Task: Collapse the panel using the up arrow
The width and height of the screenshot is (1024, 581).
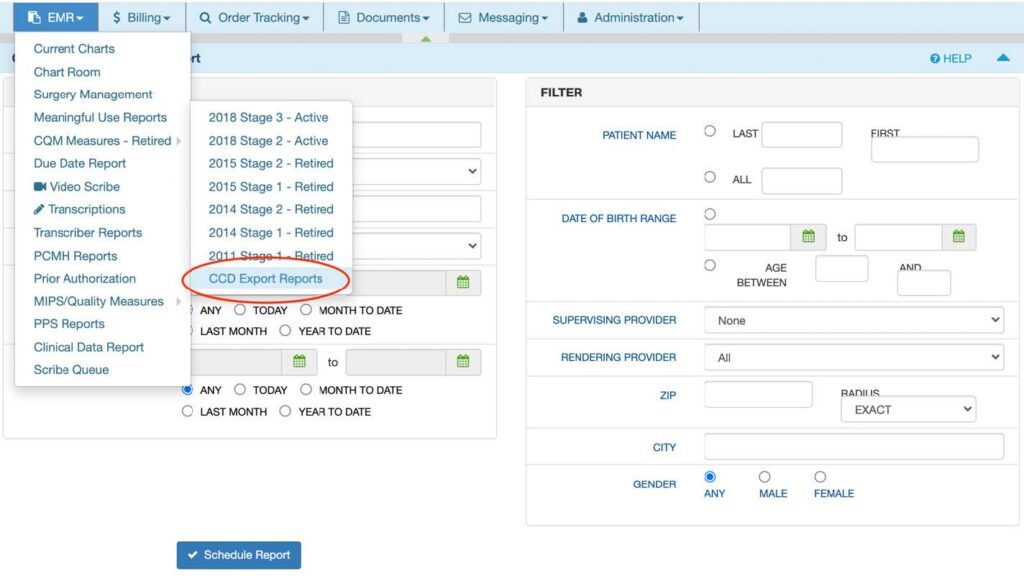Action: pyautogui.click(x=1003, y=58)
